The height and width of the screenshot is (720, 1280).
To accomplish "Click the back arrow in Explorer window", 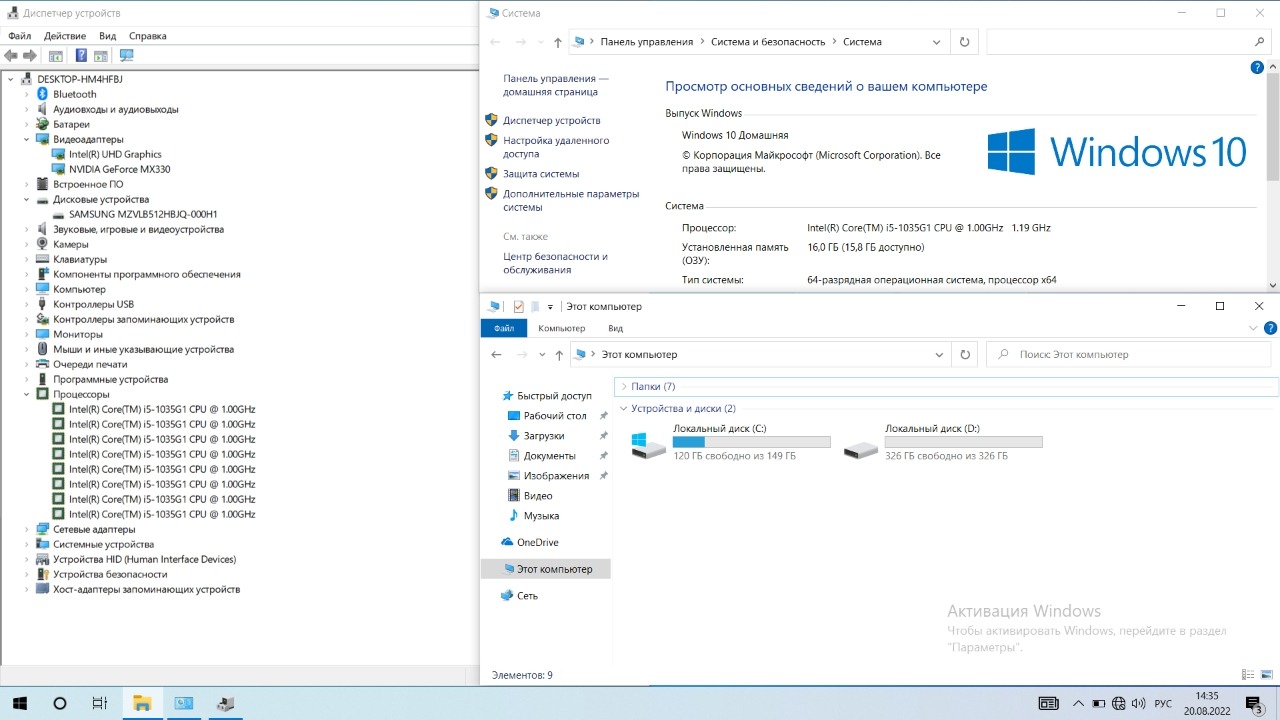I will (x=497, y=354).
